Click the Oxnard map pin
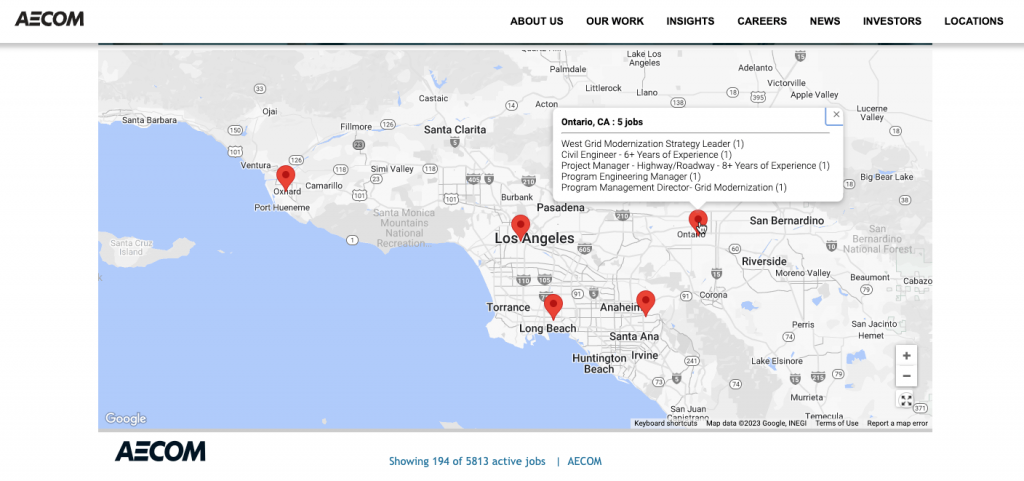The width and height of the screenshot is (1024, 481). (x=285, y=178)
